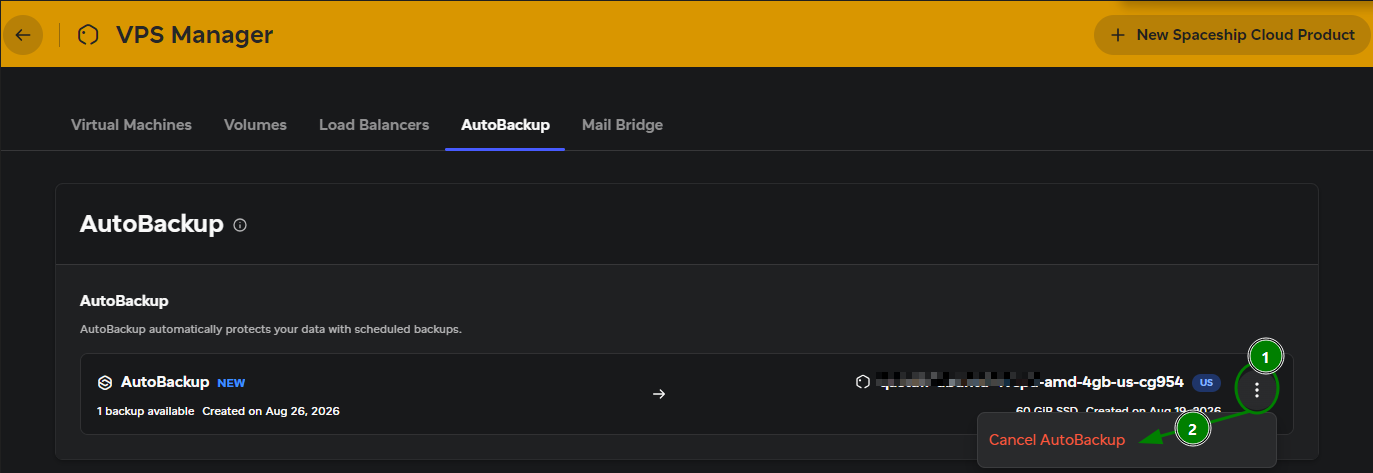The width and height of the screenshot is (1373, 473).
Task: Click the VPS Manager title text
Action: coord(194,35)
